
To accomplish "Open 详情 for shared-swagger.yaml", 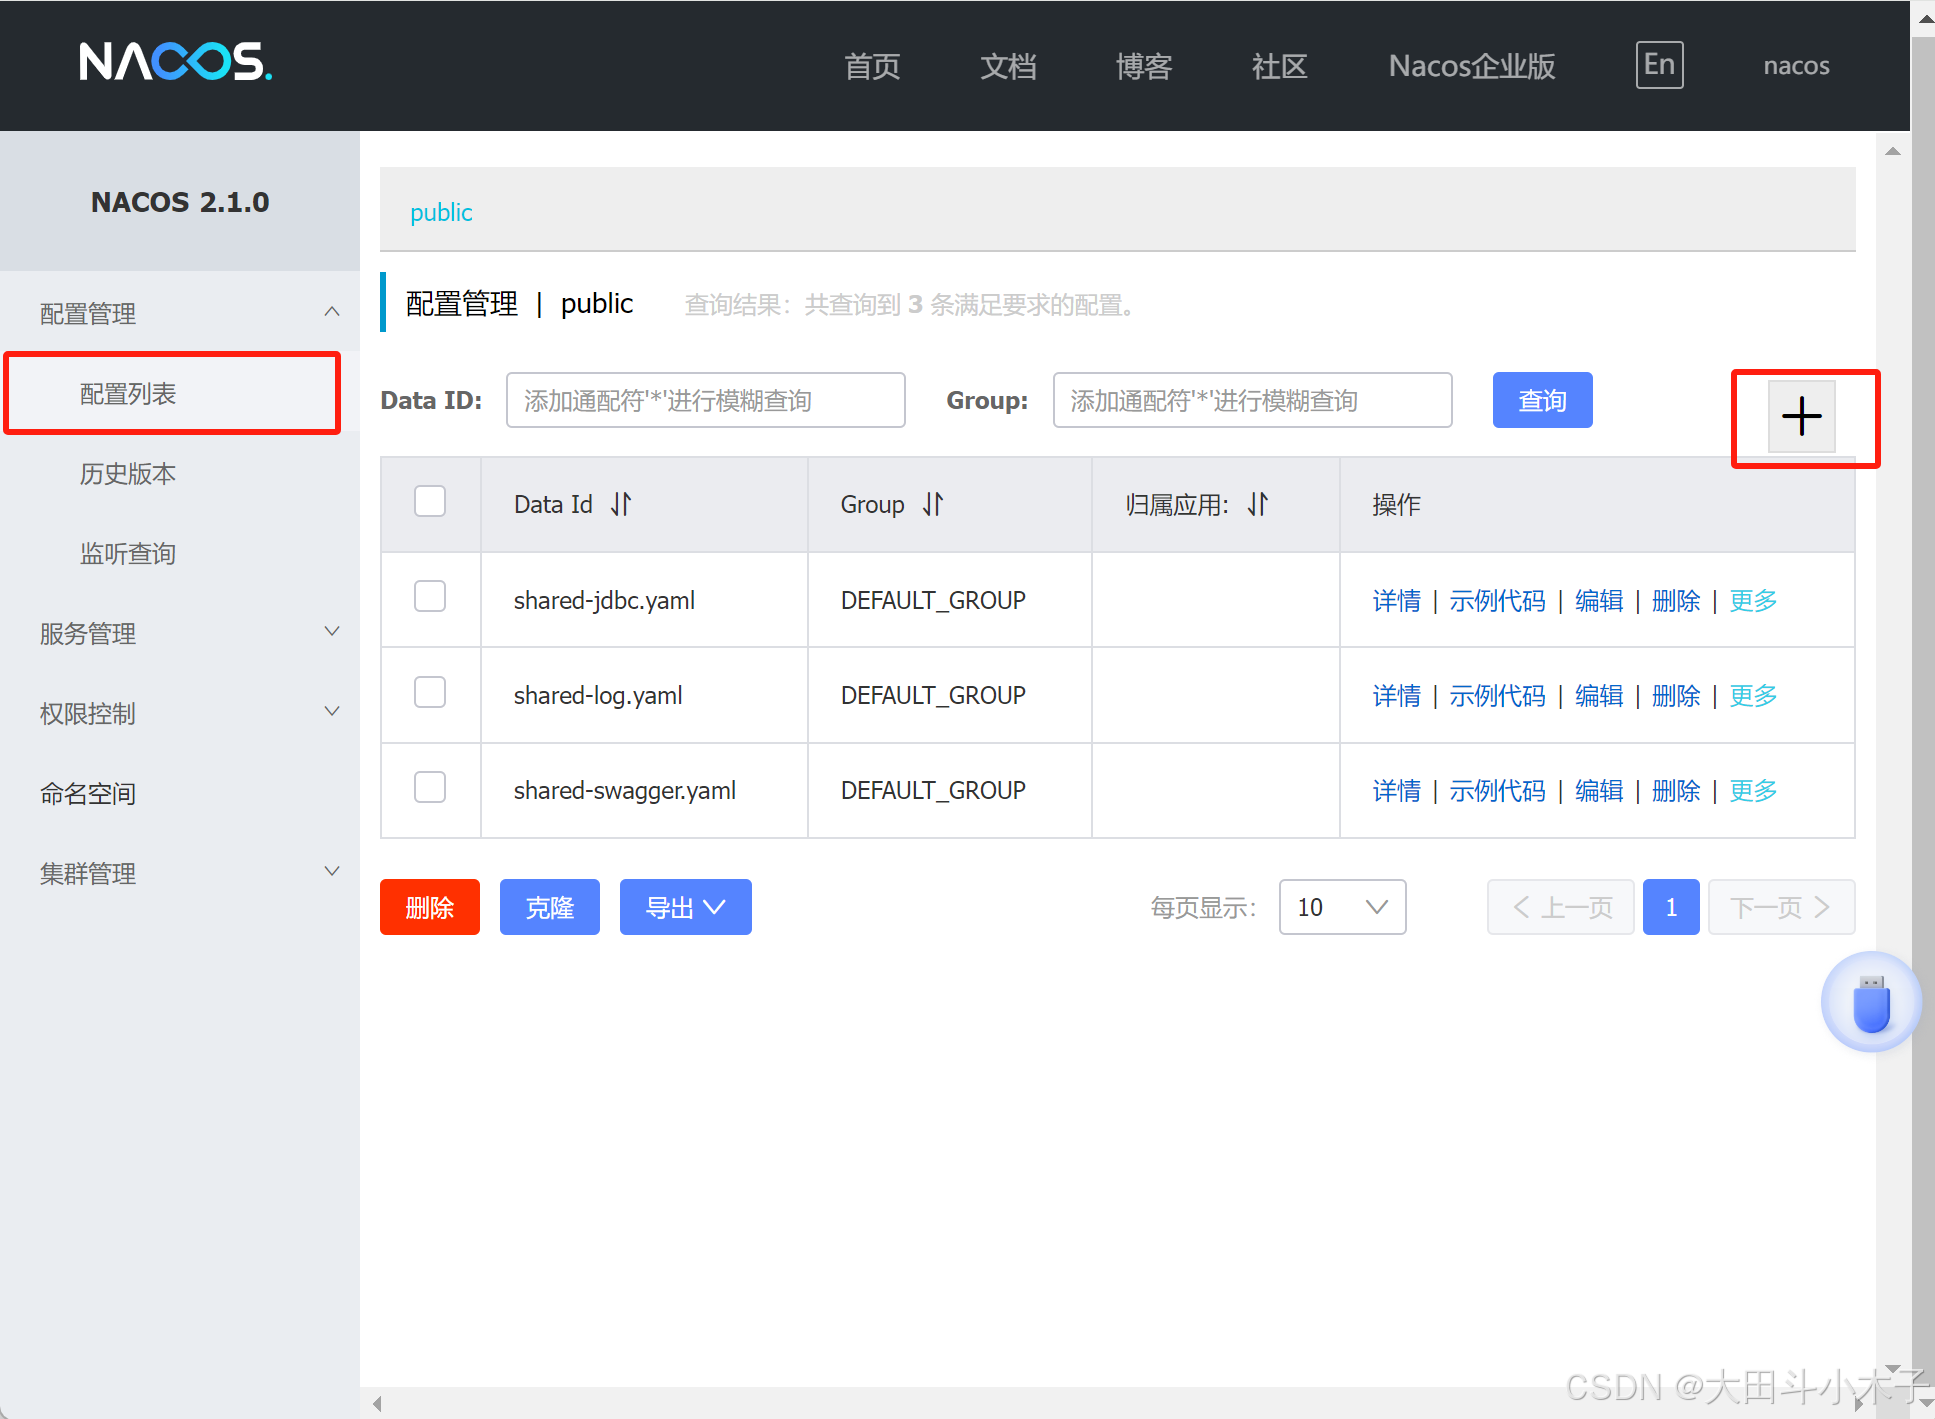I will click(1396, 790).
